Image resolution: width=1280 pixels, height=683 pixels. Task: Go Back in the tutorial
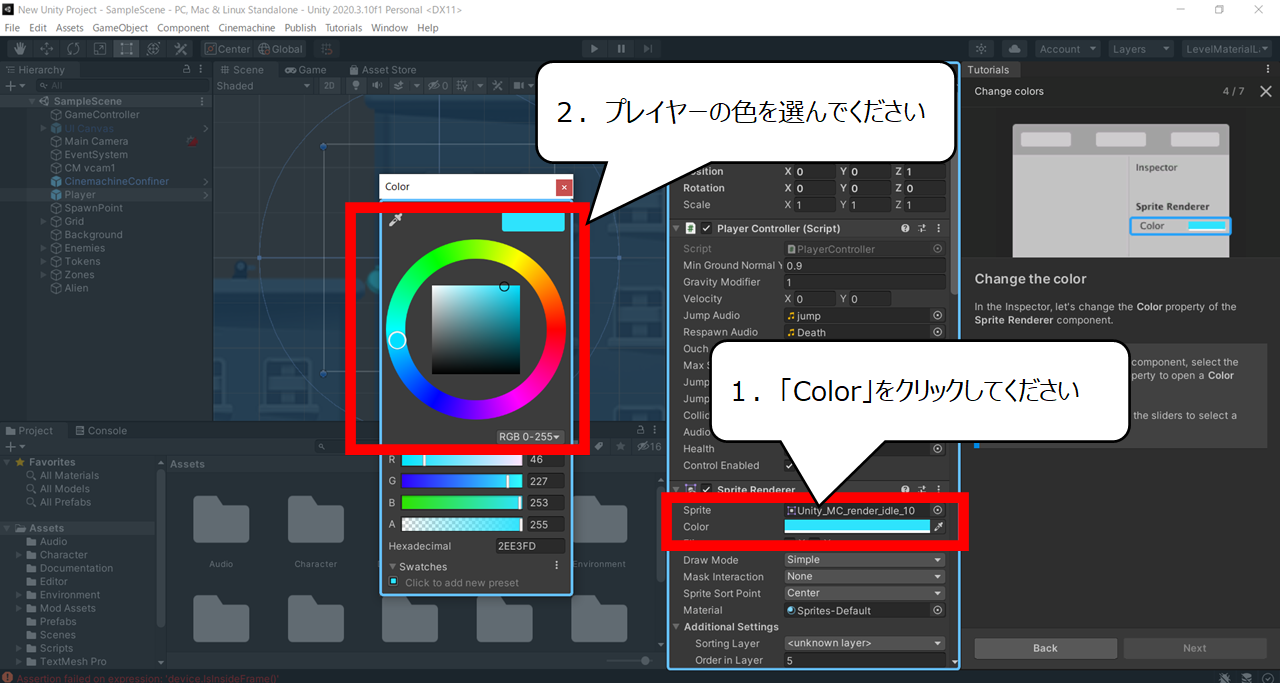[1045, 648]
